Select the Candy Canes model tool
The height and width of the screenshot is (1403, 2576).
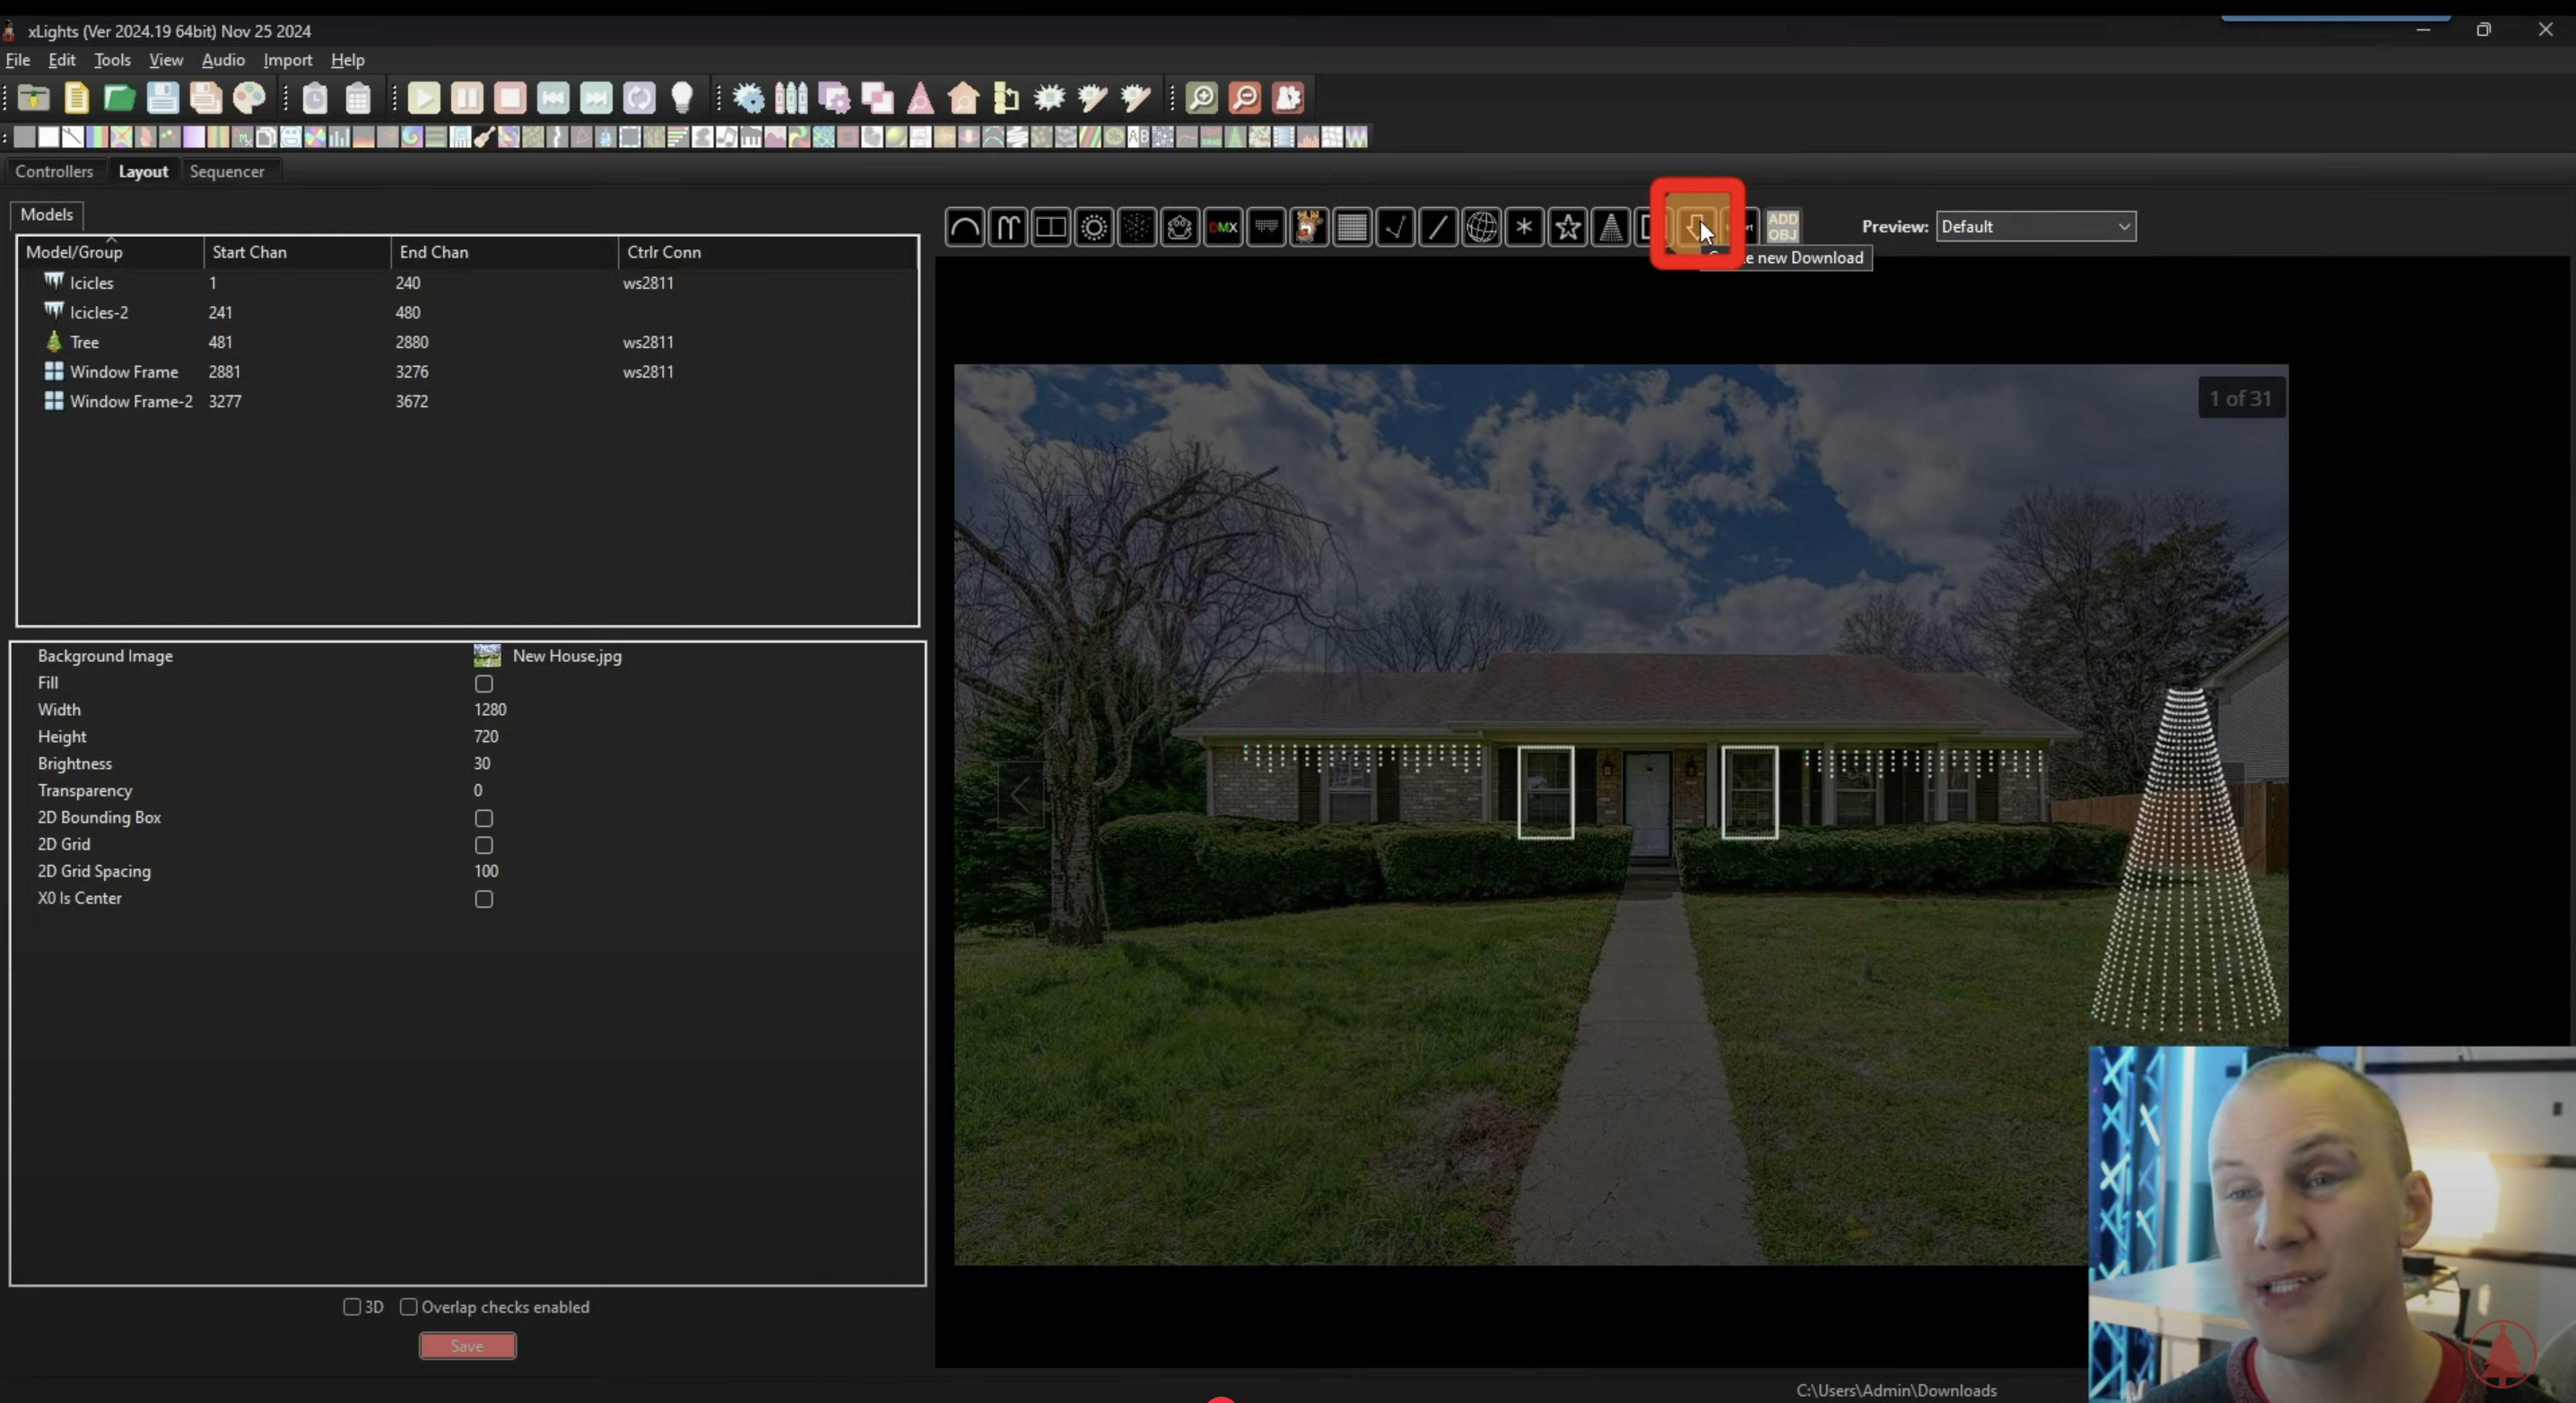point(1008,227)
